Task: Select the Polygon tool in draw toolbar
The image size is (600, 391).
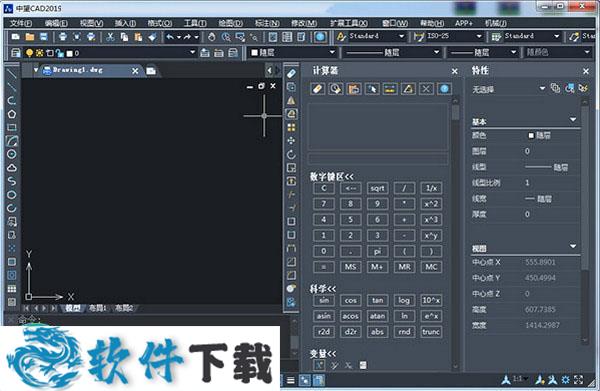Action: (12, 114)
